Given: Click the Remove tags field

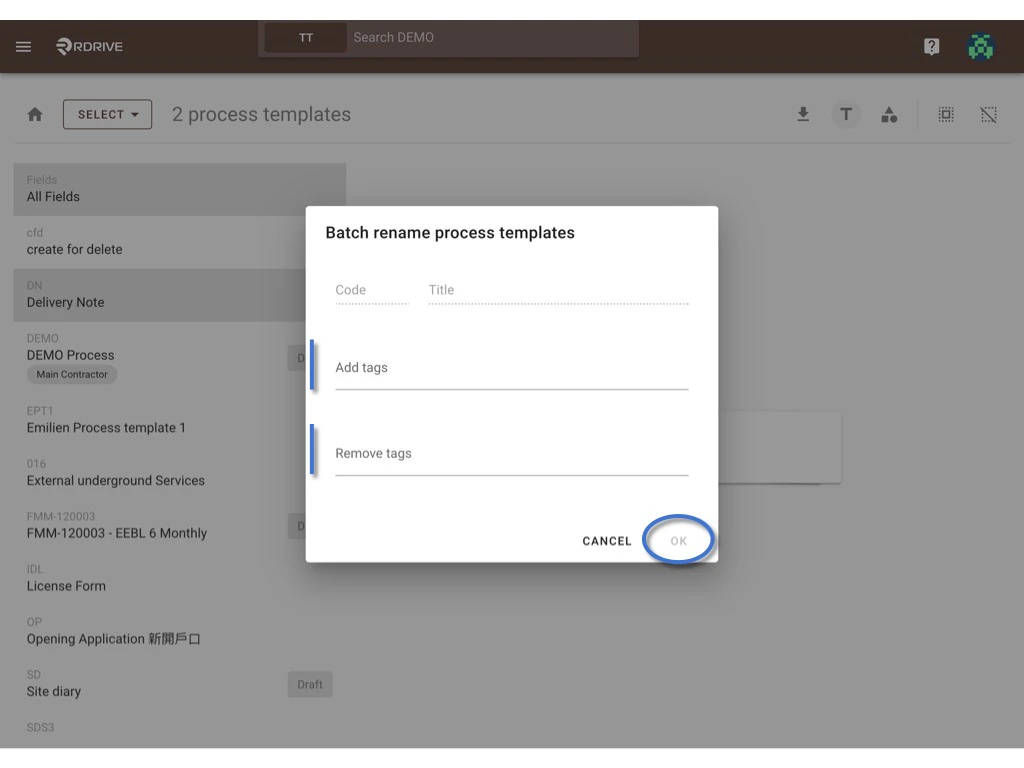Looking at the screenshot, I should point(510,456).
